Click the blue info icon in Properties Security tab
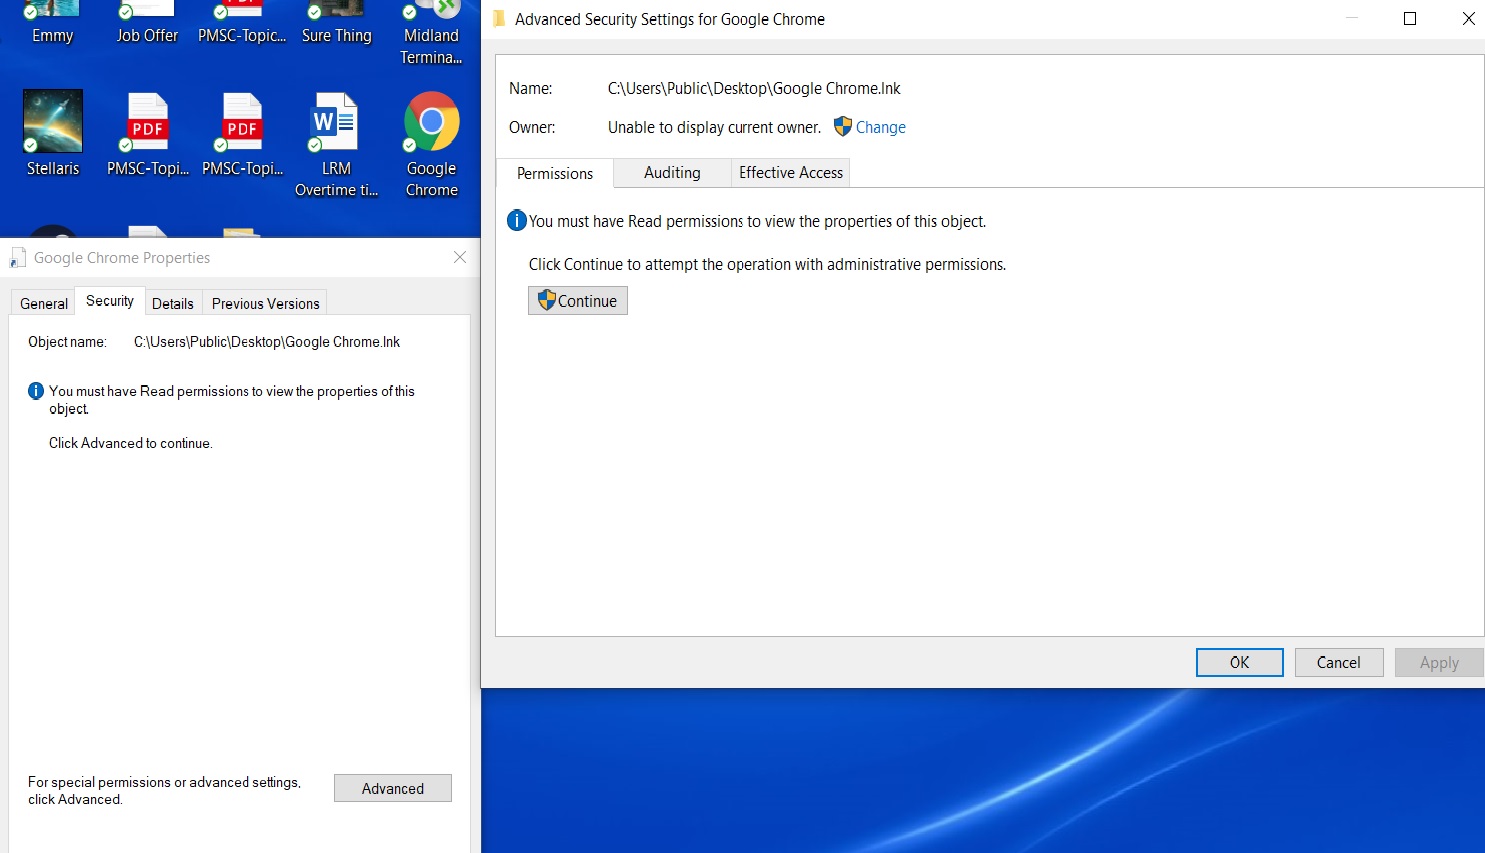The image size is (1485, 853). pyautogui.click(x=36, y=391)
